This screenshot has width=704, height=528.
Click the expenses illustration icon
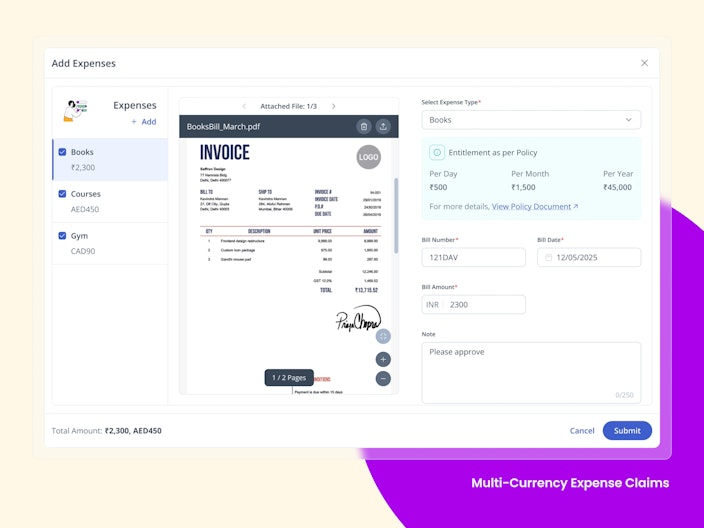[x=75, y=110]
